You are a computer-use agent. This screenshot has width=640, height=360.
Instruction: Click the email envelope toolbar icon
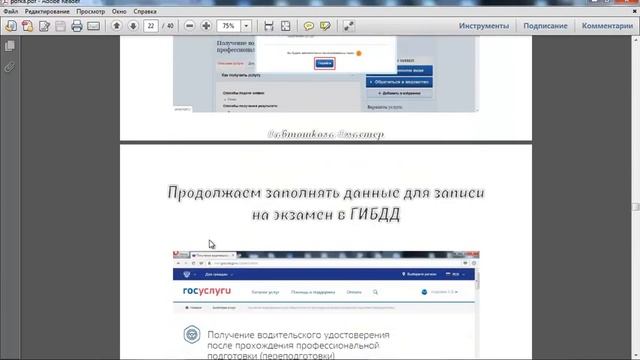click(x=93, y=26)
